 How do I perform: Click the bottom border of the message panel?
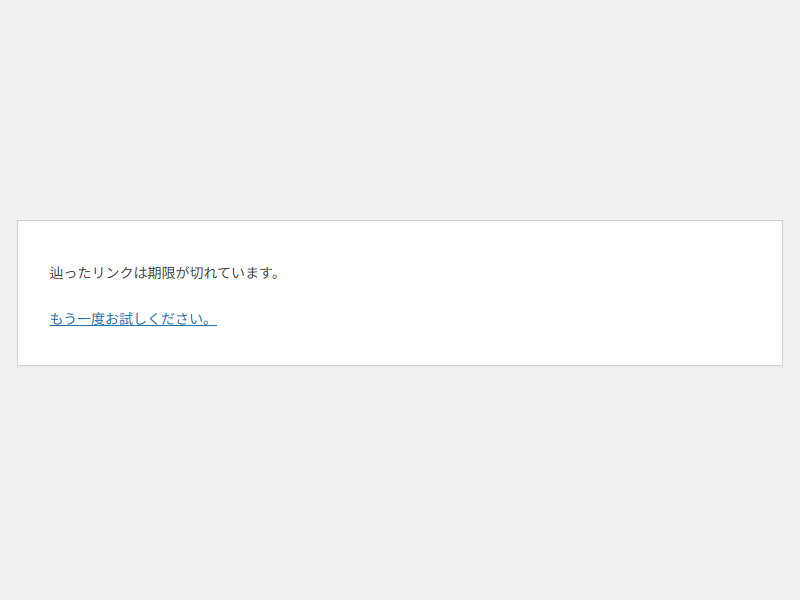pyautogui.click(x=400, y=365)
